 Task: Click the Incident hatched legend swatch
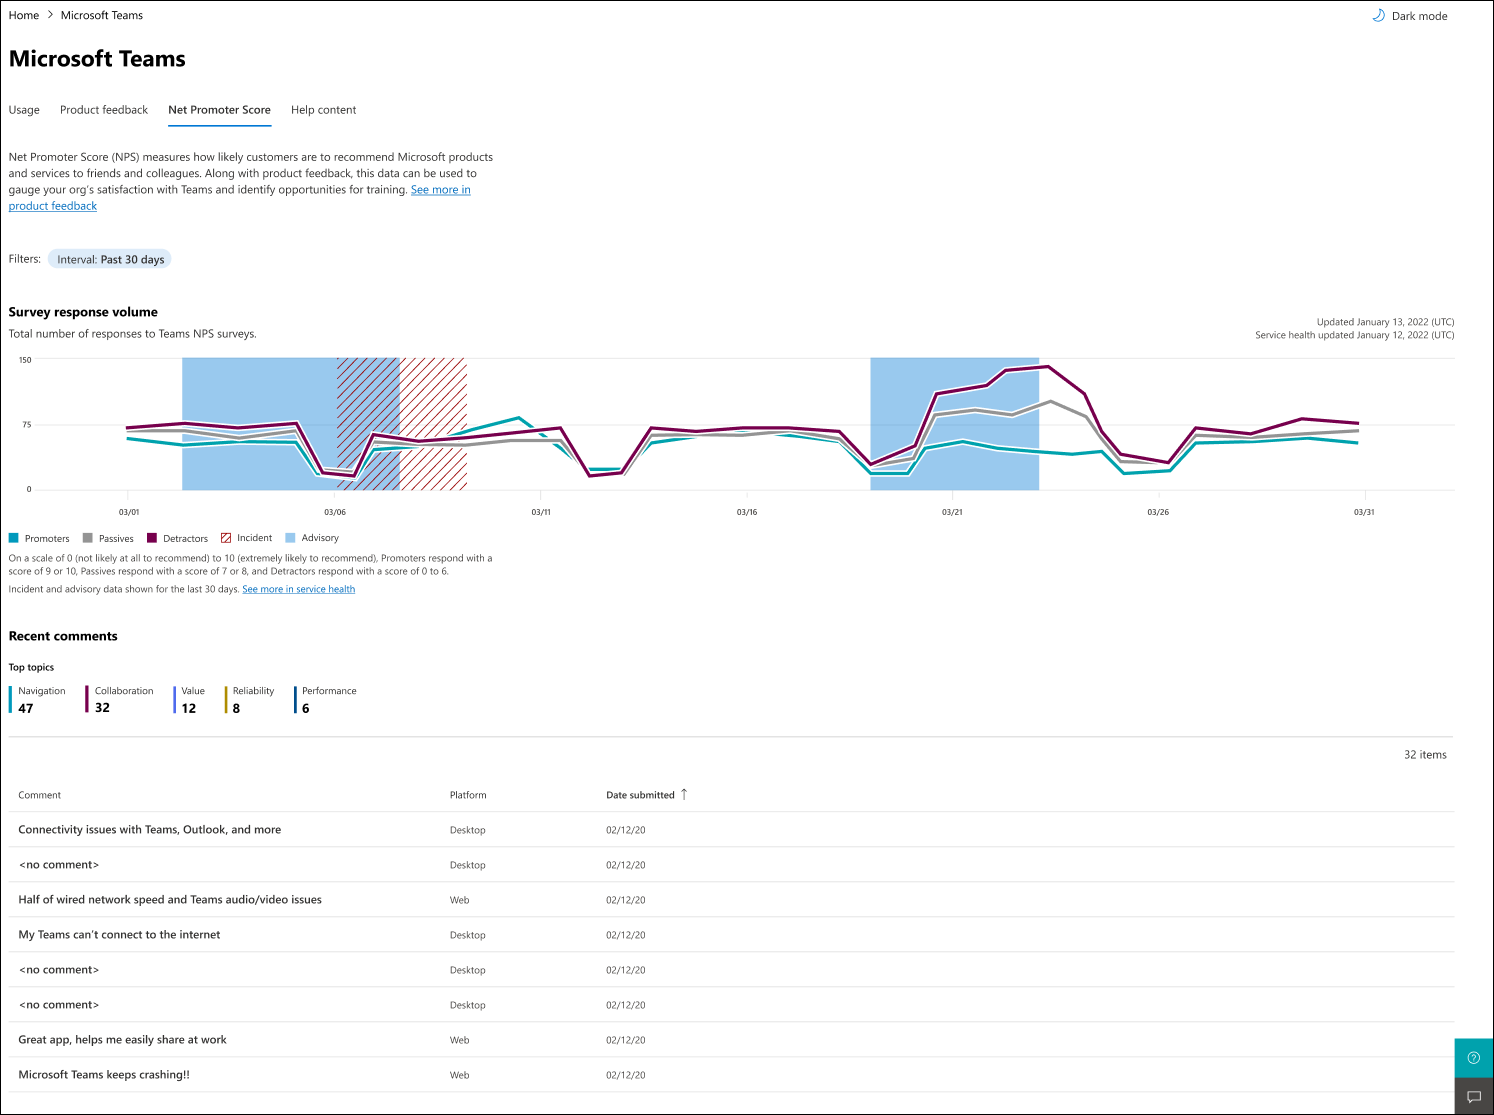click(x=226, y=538)
